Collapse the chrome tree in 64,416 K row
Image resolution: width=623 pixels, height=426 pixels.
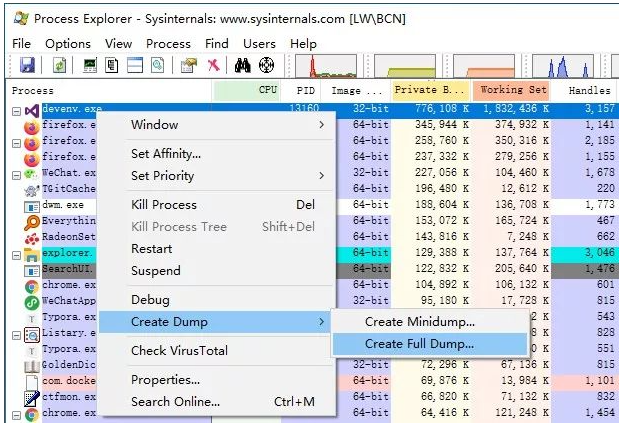(x=16, y=416)
